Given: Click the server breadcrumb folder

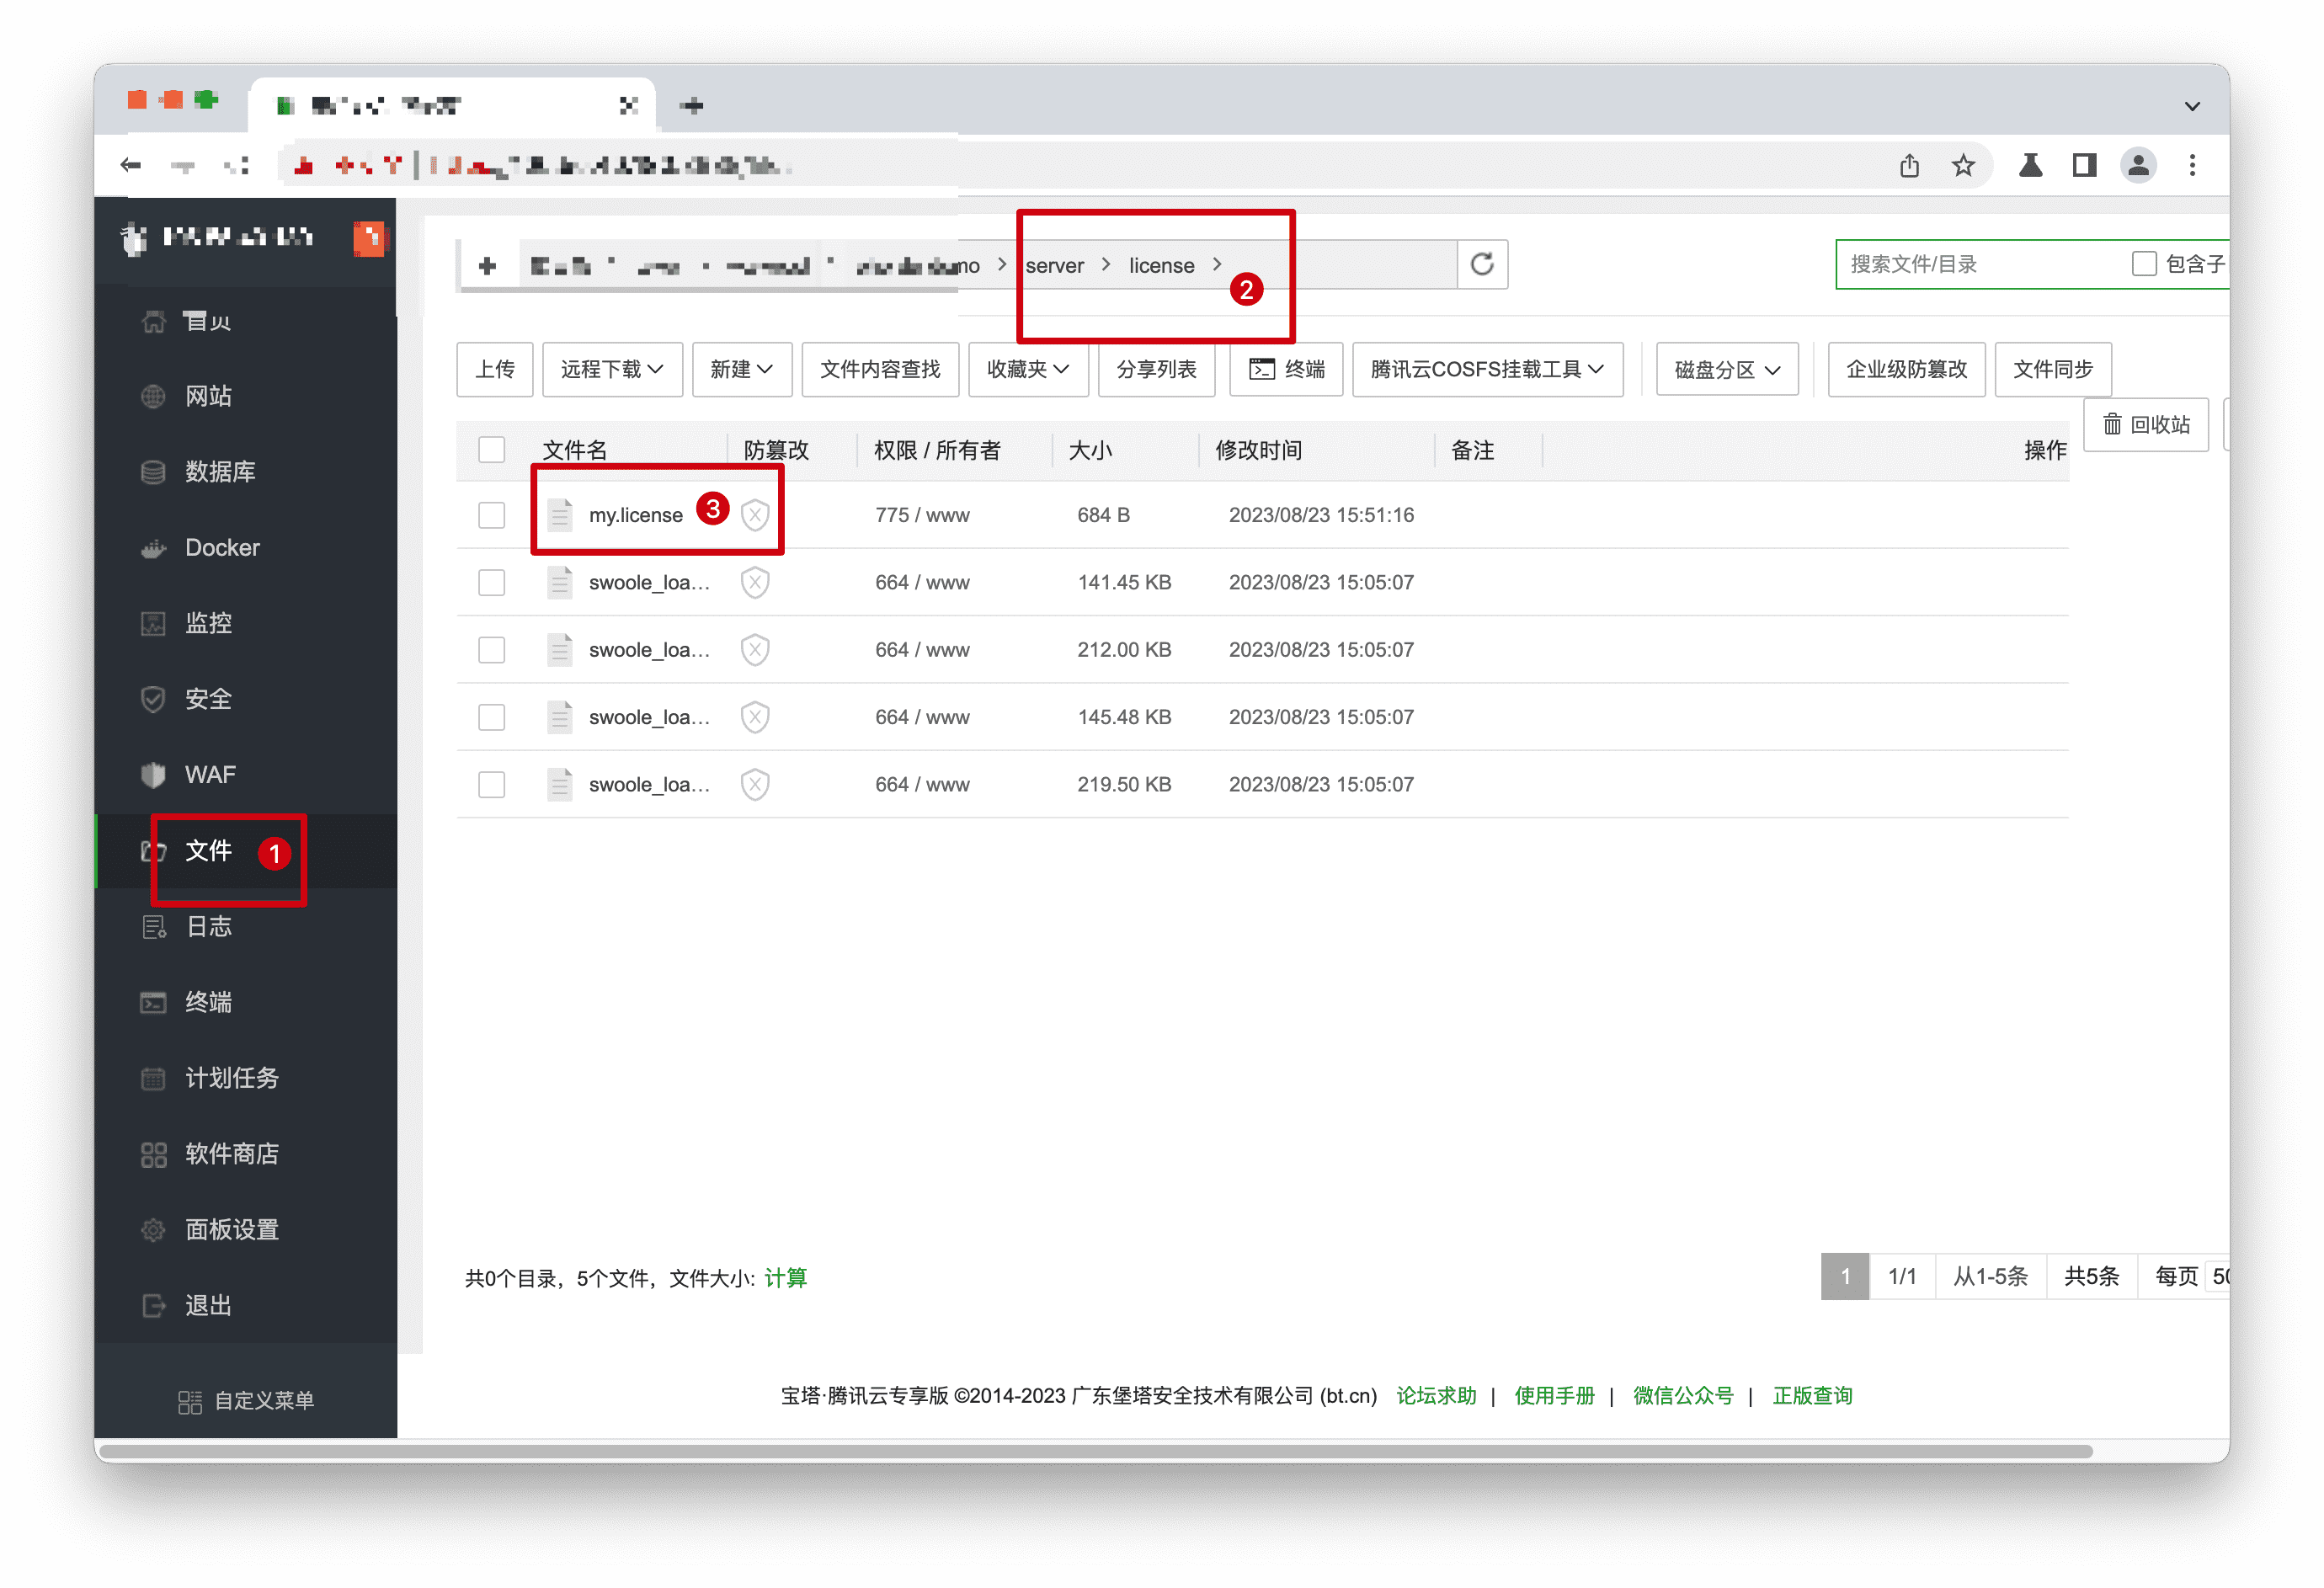Looking at the screenshot, I should [1054, 265].
